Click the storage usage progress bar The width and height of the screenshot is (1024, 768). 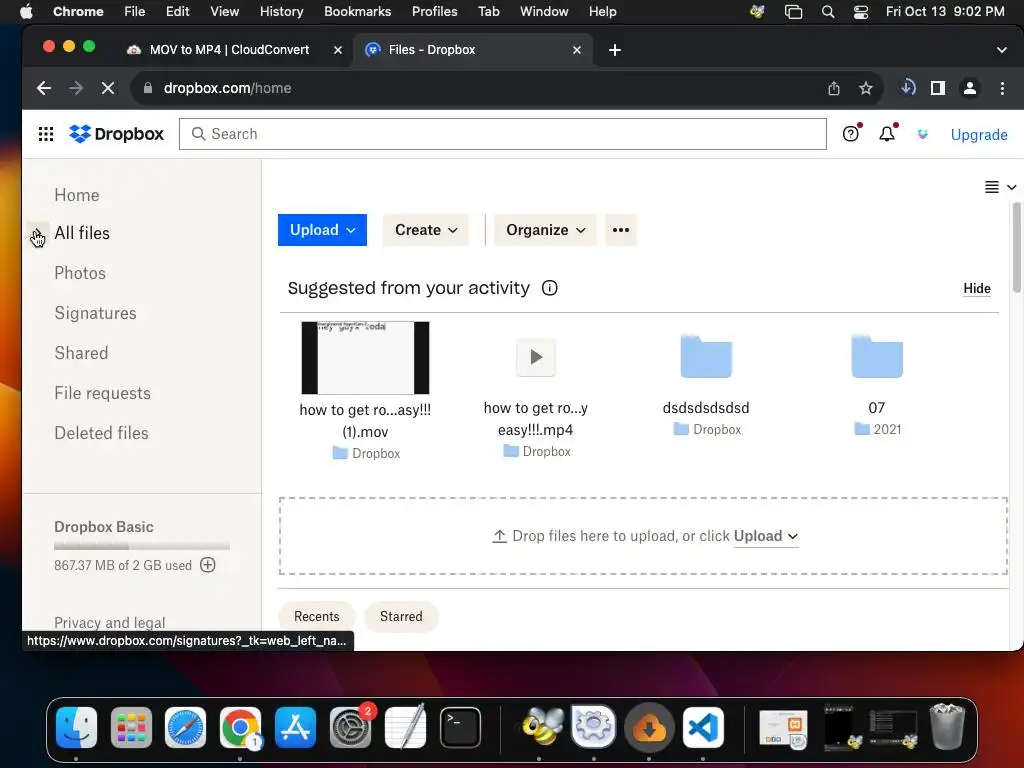coord(142,545)
